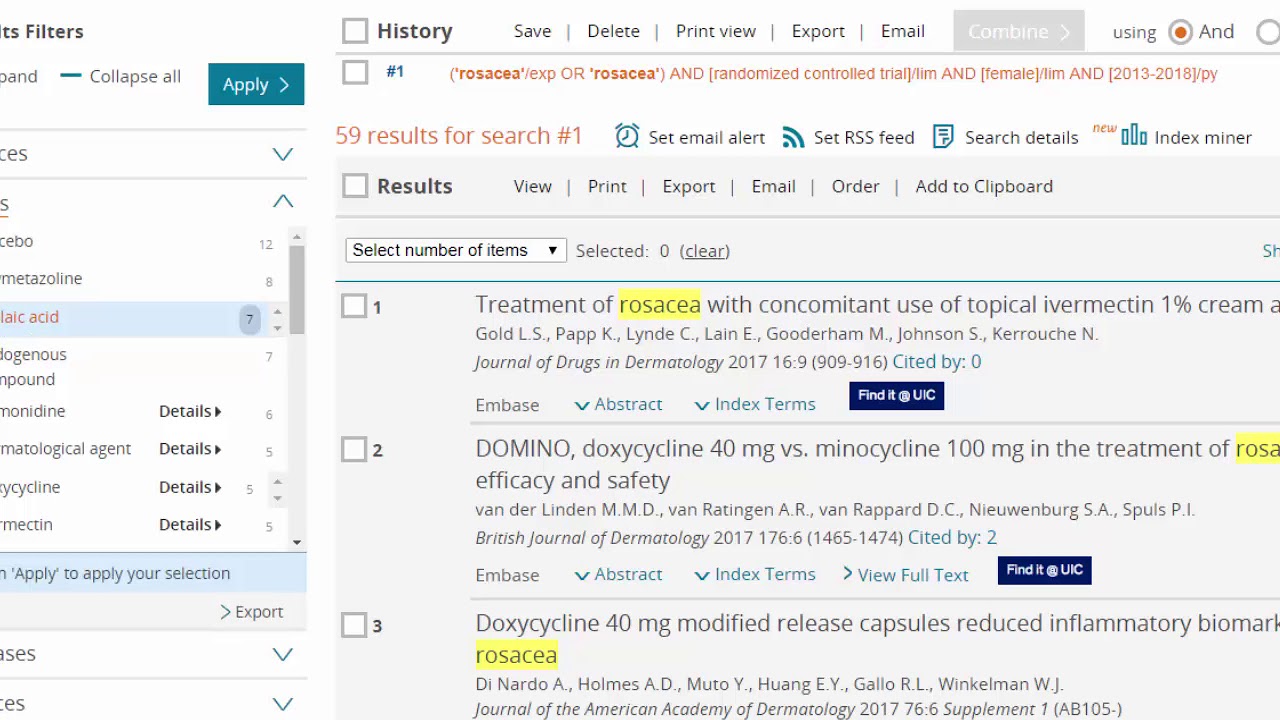
Task: Click the filter list scrollbar thumb
Action: [297, 288]
